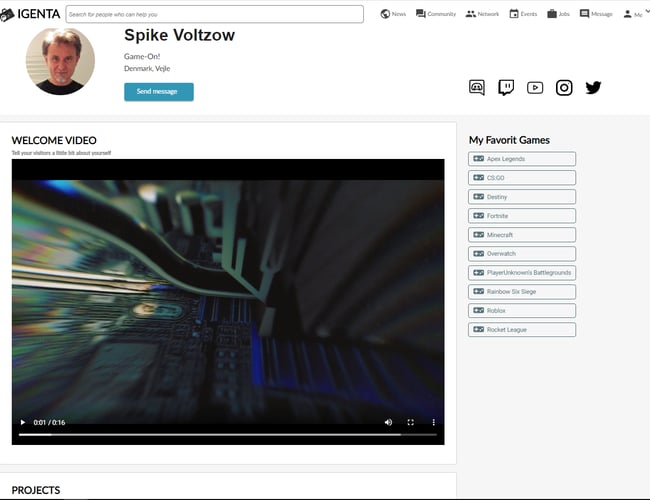
Task: Open the Twitter profile icon
Action: (x=593, y=87)
